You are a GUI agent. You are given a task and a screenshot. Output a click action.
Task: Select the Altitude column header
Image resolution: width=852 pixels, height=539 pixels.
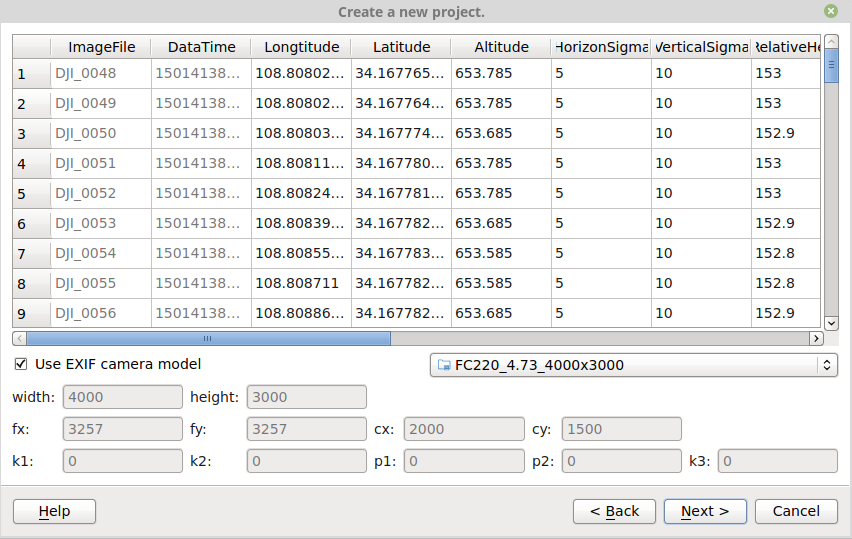501,47
